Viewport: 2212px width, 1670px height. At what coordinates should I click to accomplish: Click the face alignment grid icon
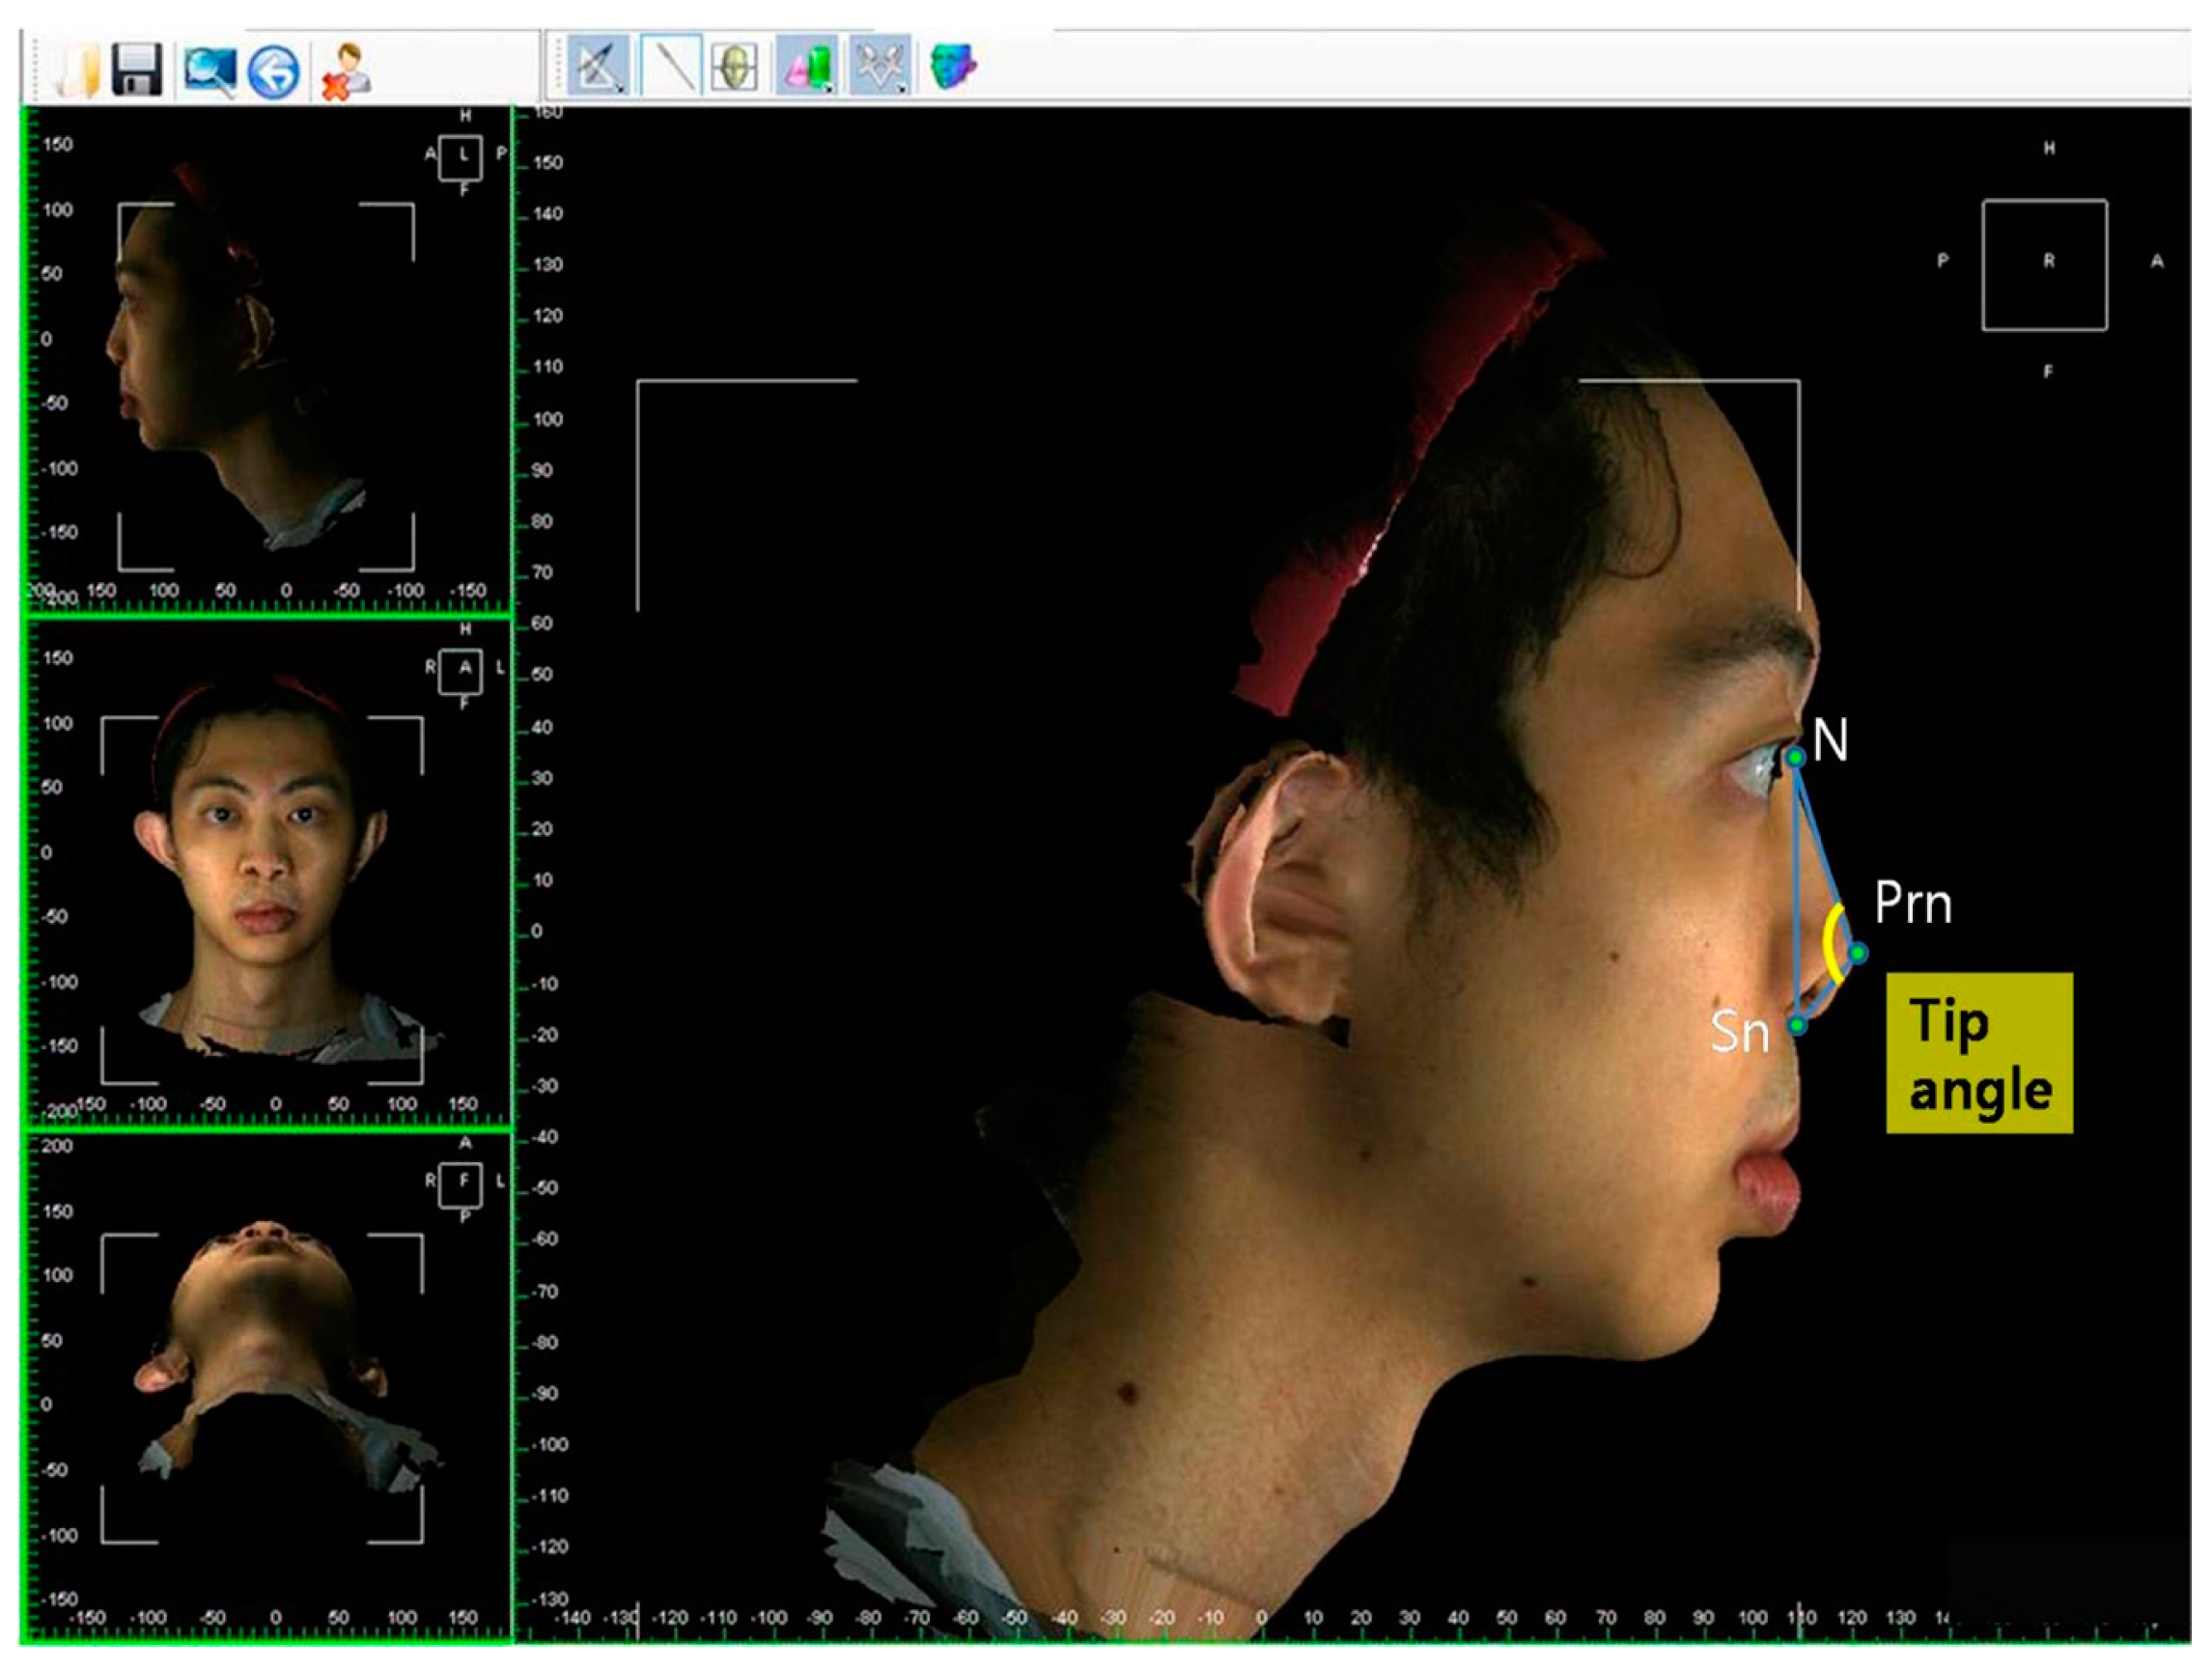(734, 67)
